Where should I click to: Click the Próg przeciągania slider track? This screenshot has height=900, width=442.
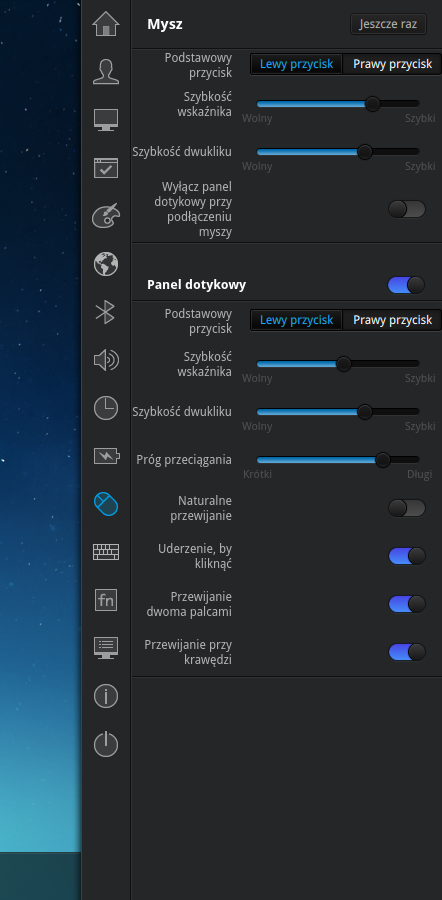338,460
